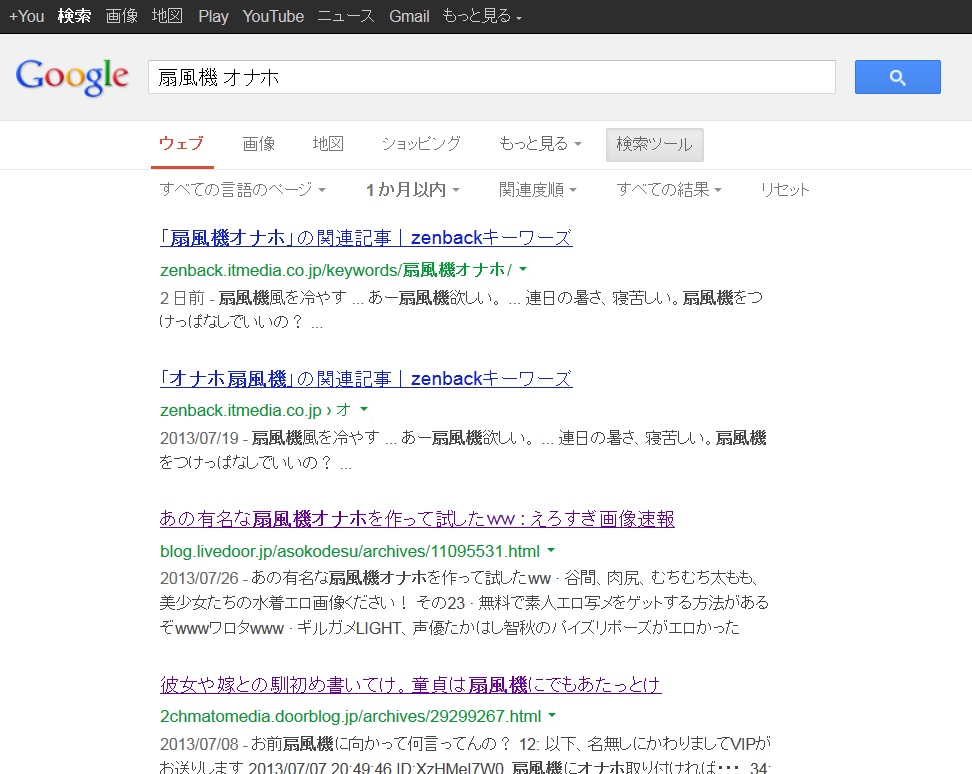Open the すべての結果 dropdown
Viewport: 972px width, 774px height.
[x=668, y=189]
